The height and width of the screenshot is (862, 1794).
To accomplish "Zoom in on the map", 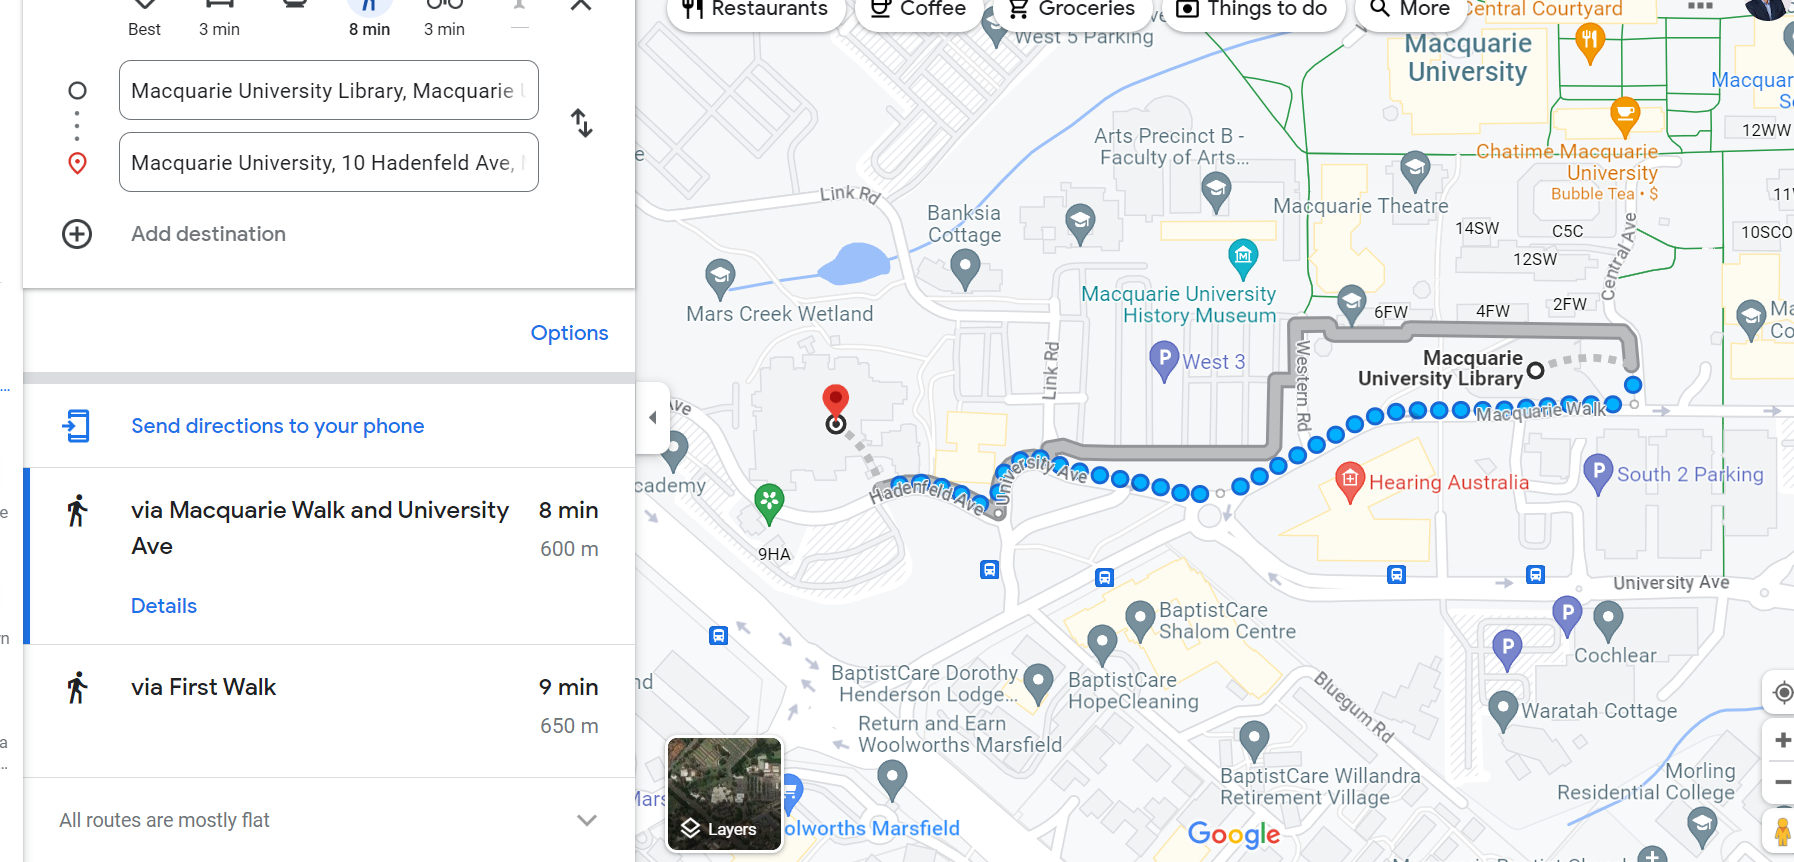I will [1782, 740].
